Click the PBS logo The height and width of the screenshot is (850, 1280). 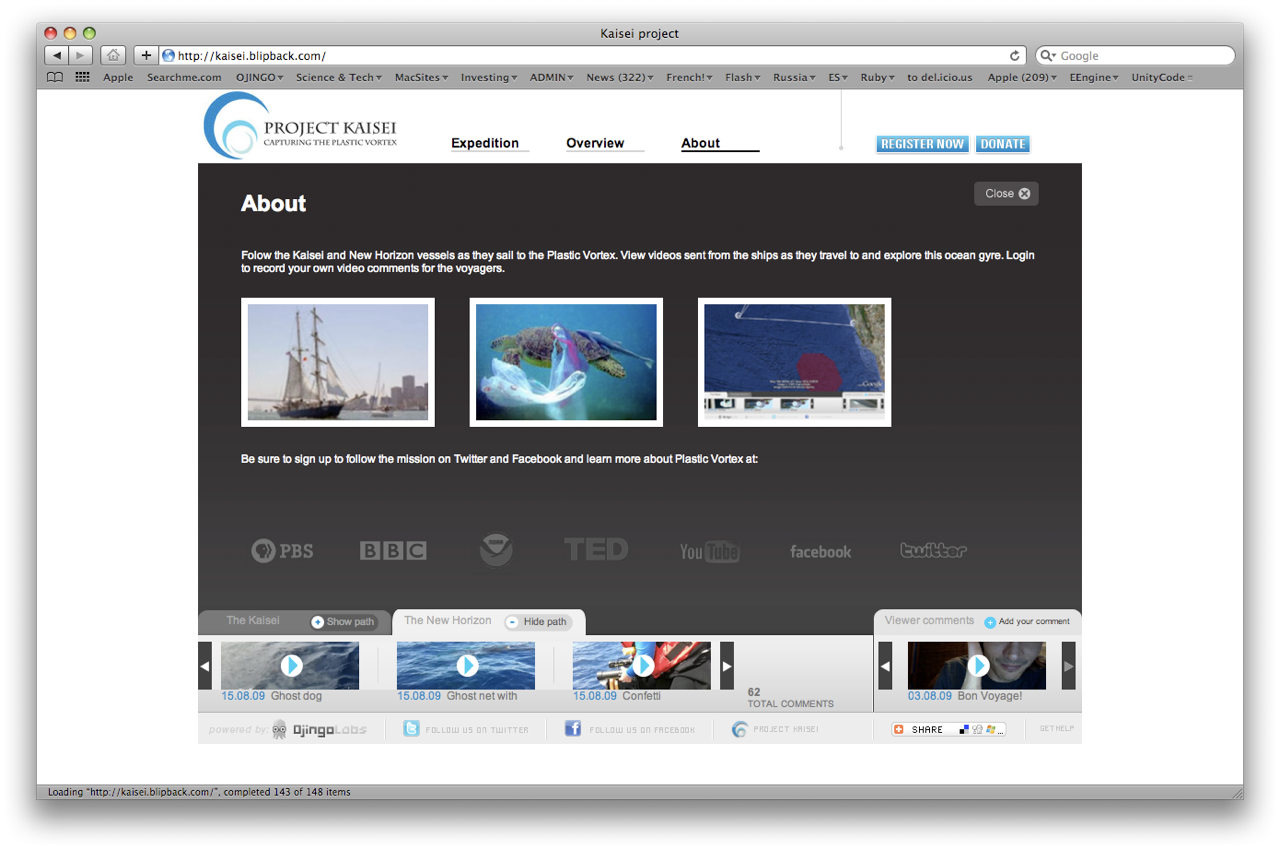(282, 550)
